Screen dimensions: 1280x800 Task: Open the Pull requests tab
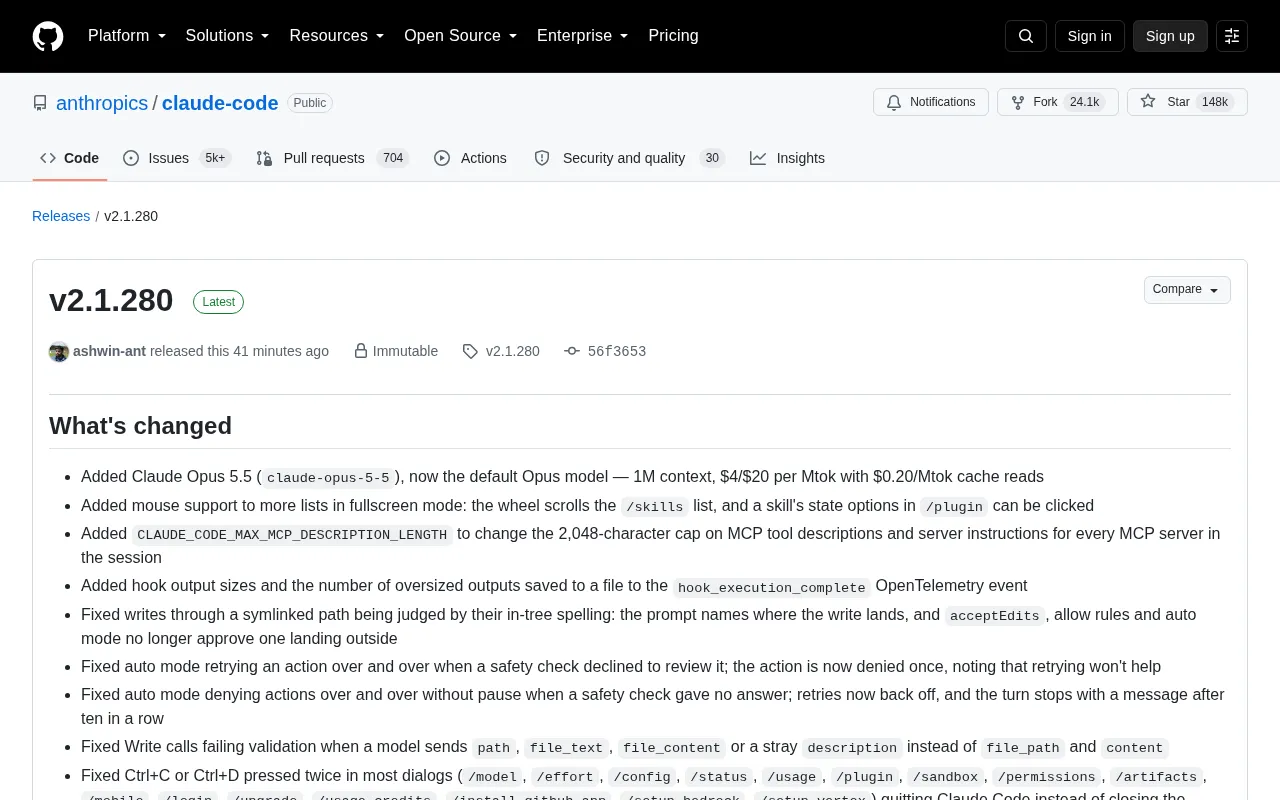coord(333,158)
